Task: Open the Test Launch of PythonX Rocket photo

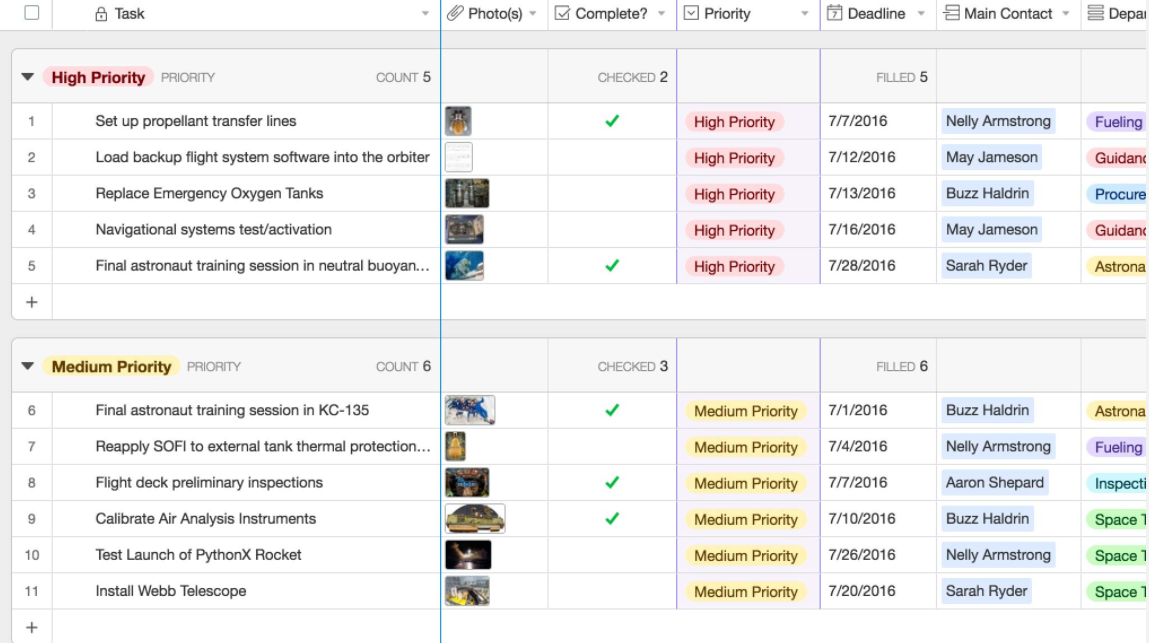Action: 468,555
